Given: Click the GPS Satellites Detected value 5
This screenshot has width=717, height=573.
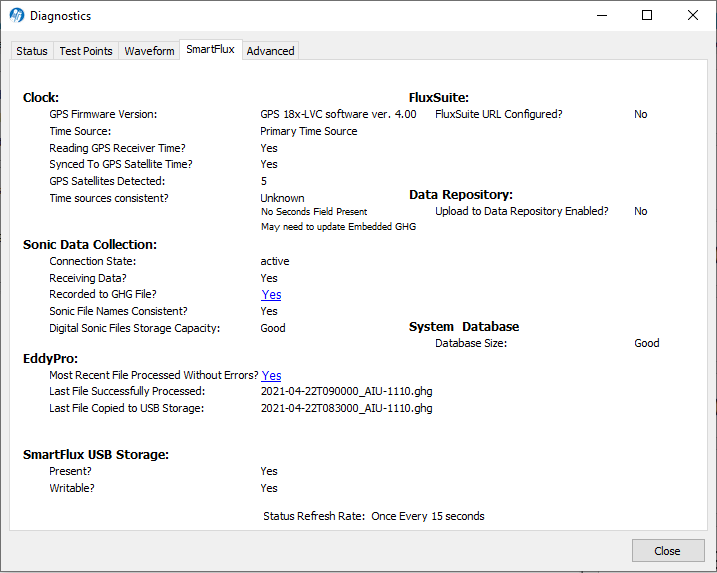Looking at the screenshot, I should (x=264, y=181).
